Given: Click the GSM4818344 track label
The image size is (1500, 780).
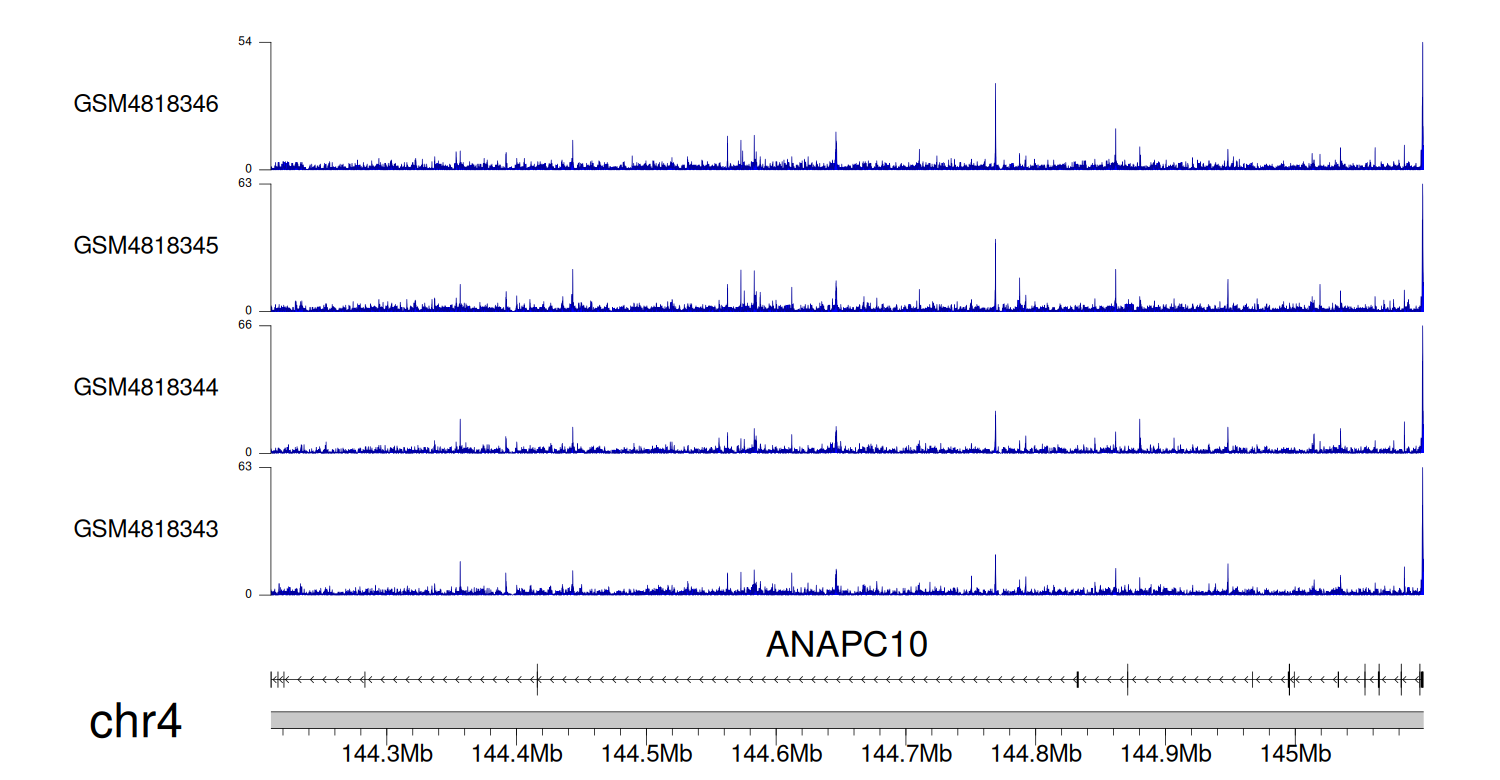Looking at the screenshot, I should click(146, 387).
